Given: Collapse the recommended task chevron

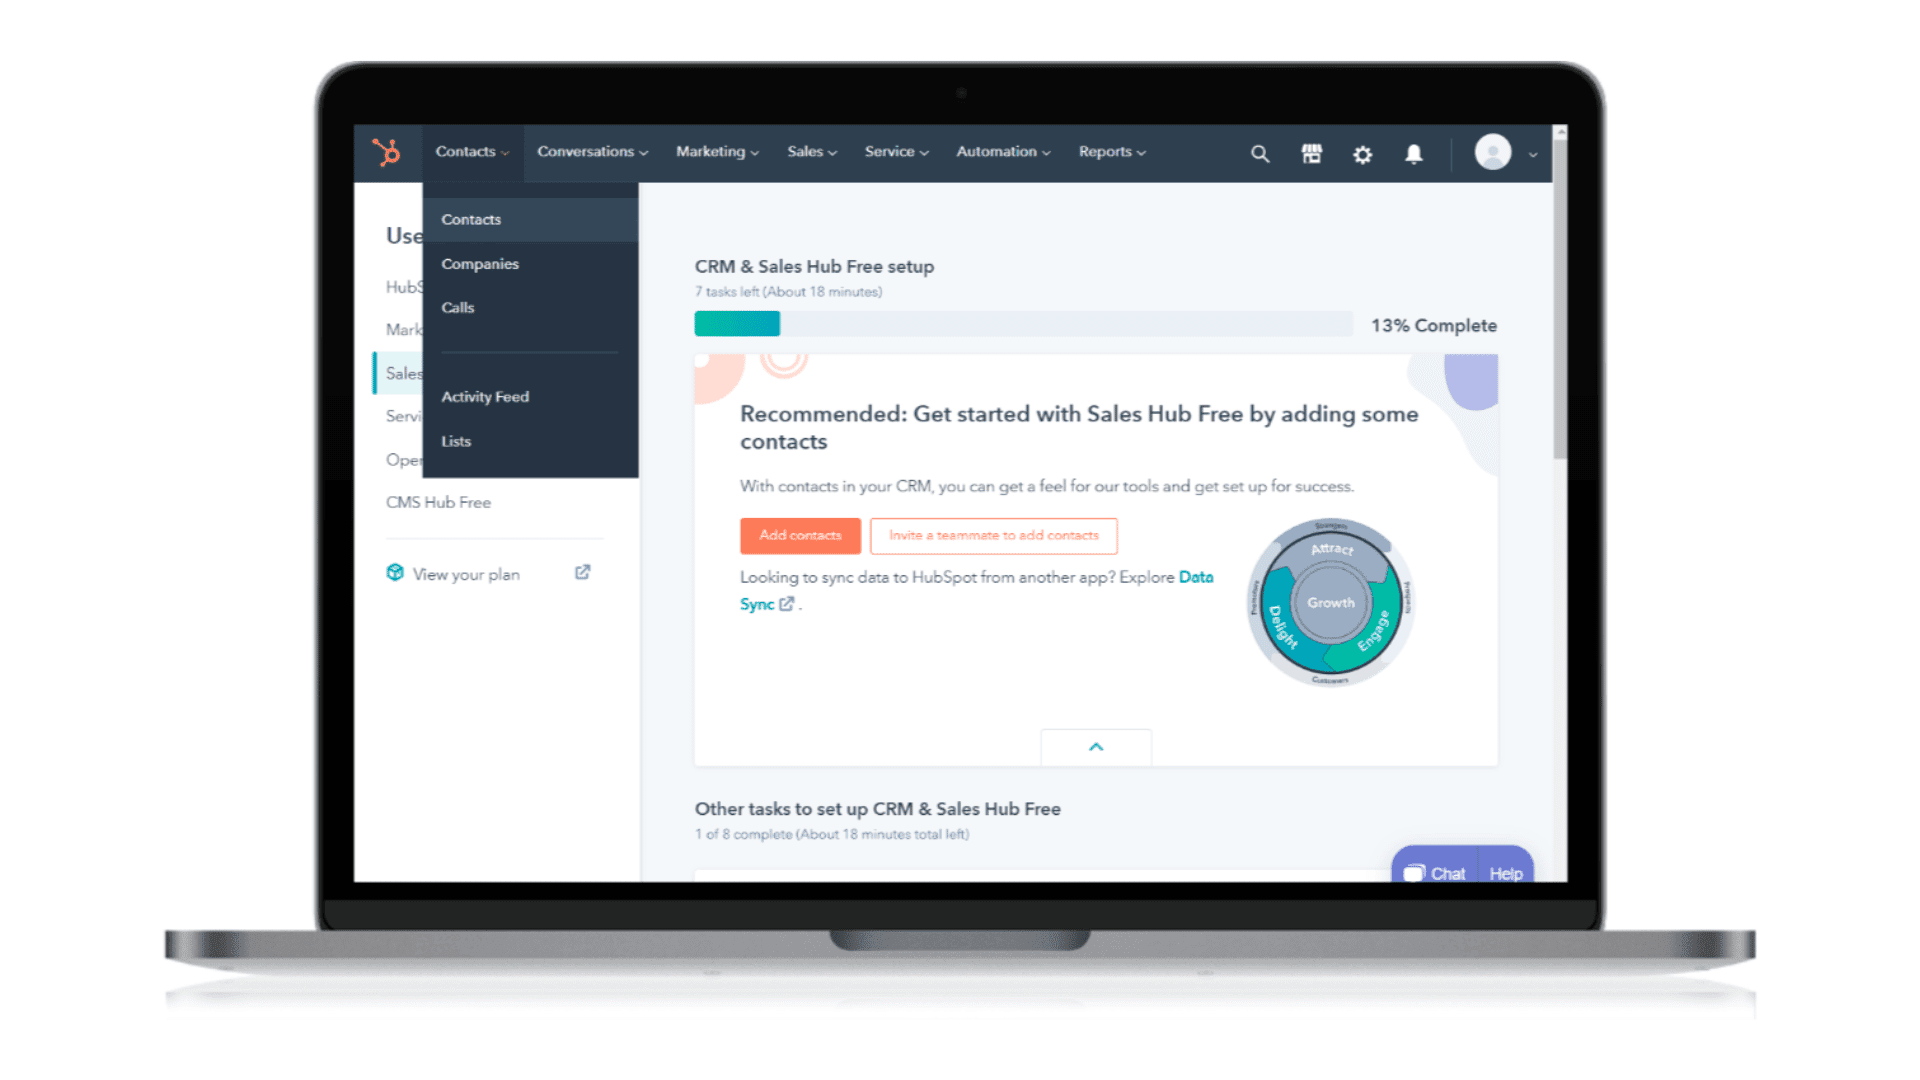Looking at the screenshot, I should click(1096, 746).
